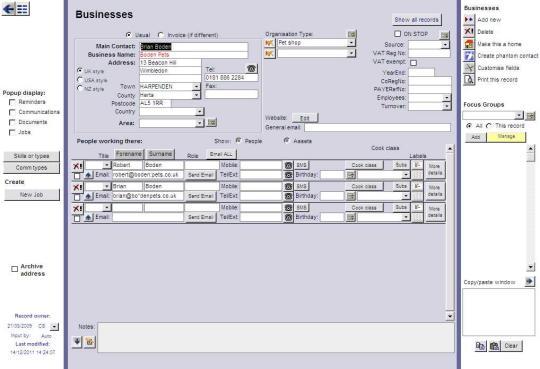The height and width of the screenshot is (369, 540).
Task: Click the Print this record icon
Action: (469, 80)
